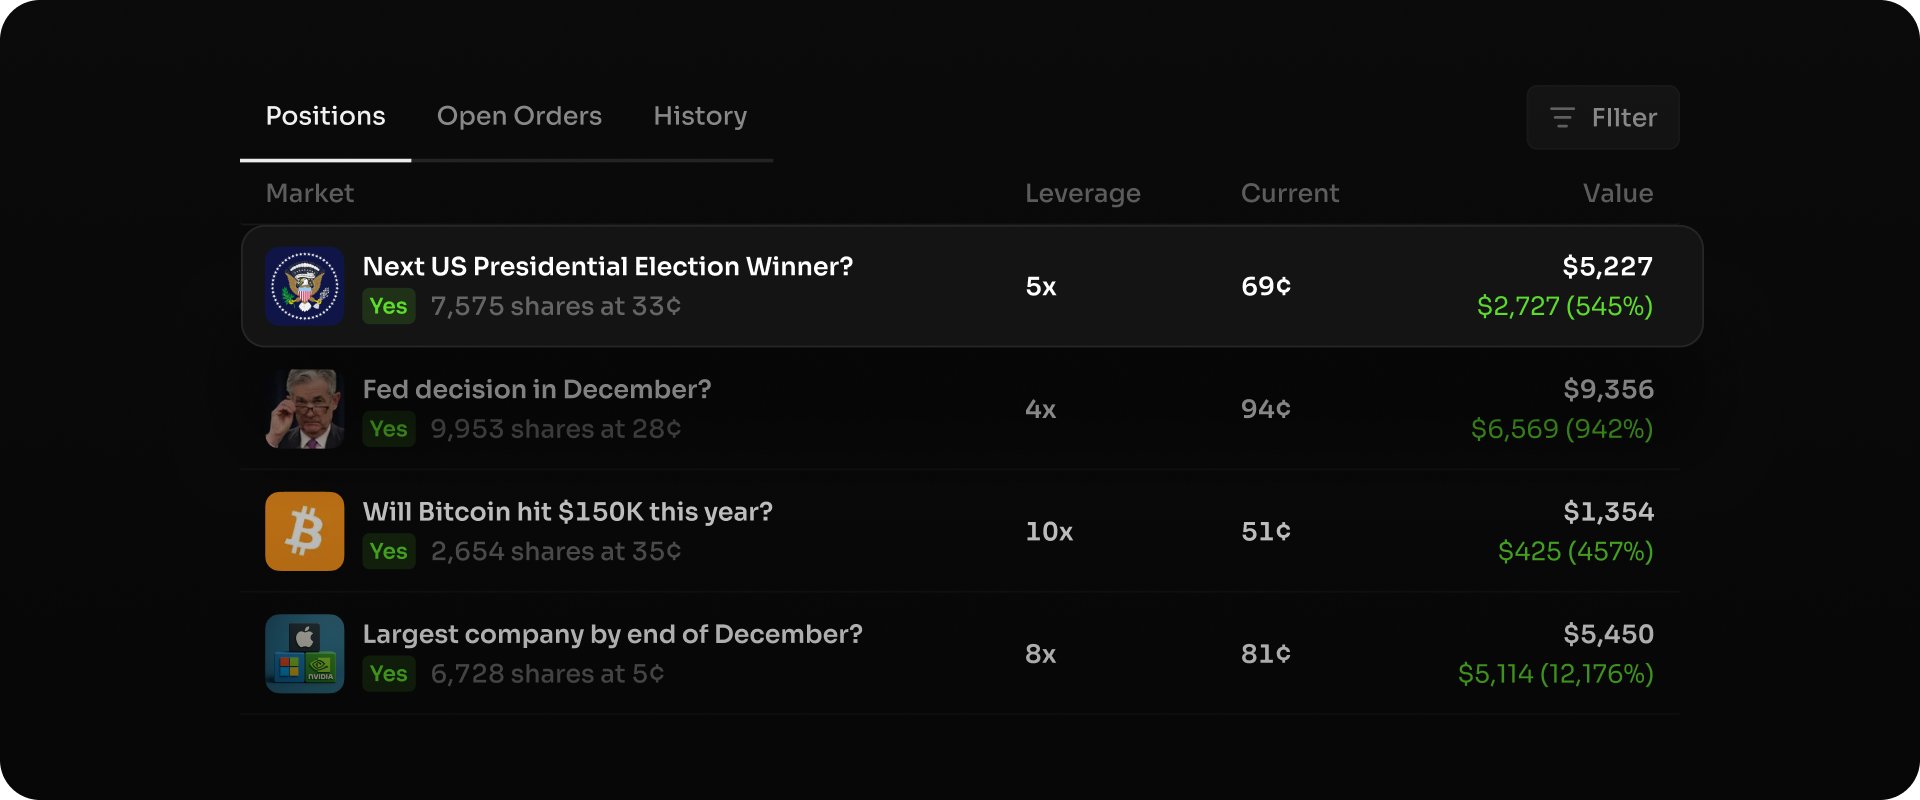The image size is (1920, 800).
Task: Click the Fed chairman photo thumbnail
Action: 305,409
